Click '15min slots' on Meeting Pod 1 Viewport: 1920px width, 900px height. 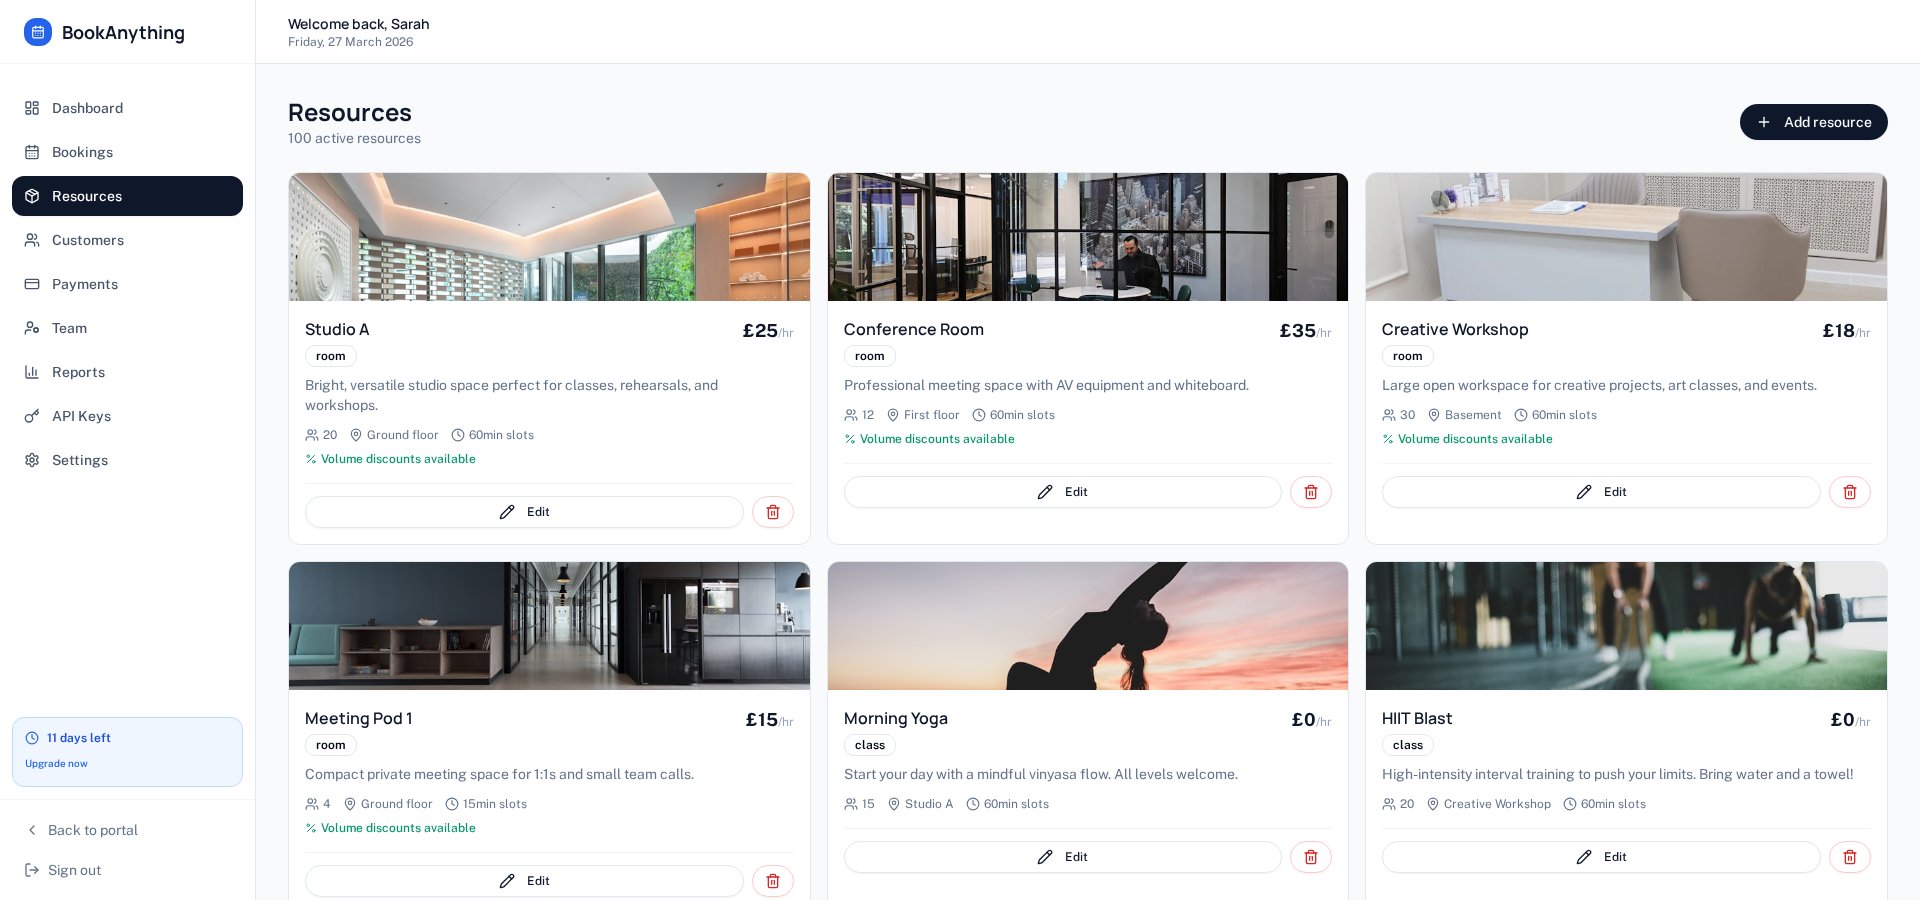(495, 804)
